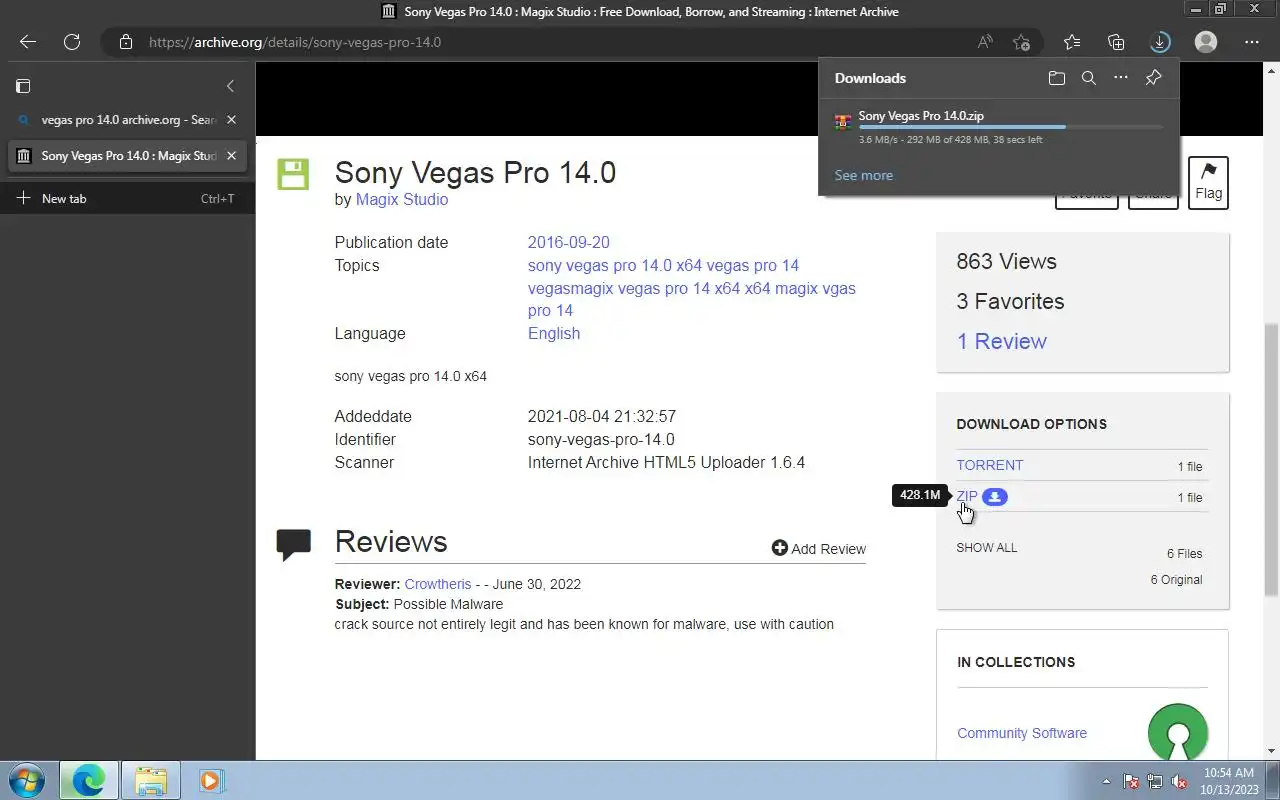Image resolution: width=1280 pixels, height=800 pixels.
Task: Open the tab actions menu icon
Action: tap(24, 86)
